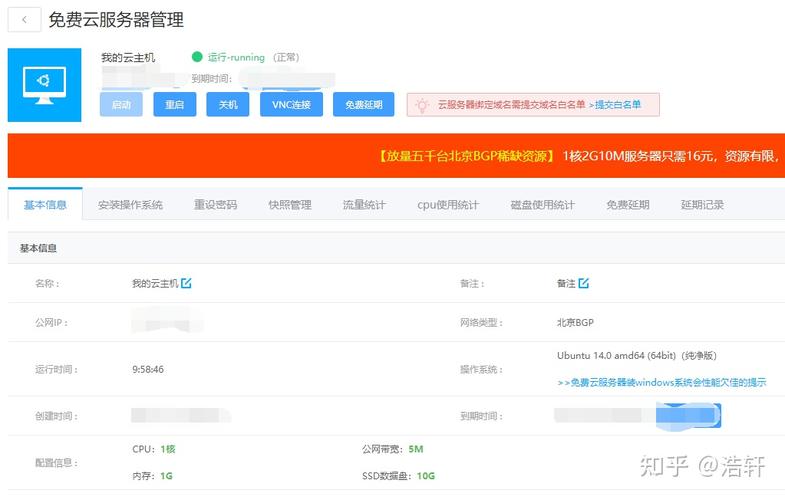785x500 pixels.
Task: Open the 流量统计 tab
Action: [x=364, y=205]
